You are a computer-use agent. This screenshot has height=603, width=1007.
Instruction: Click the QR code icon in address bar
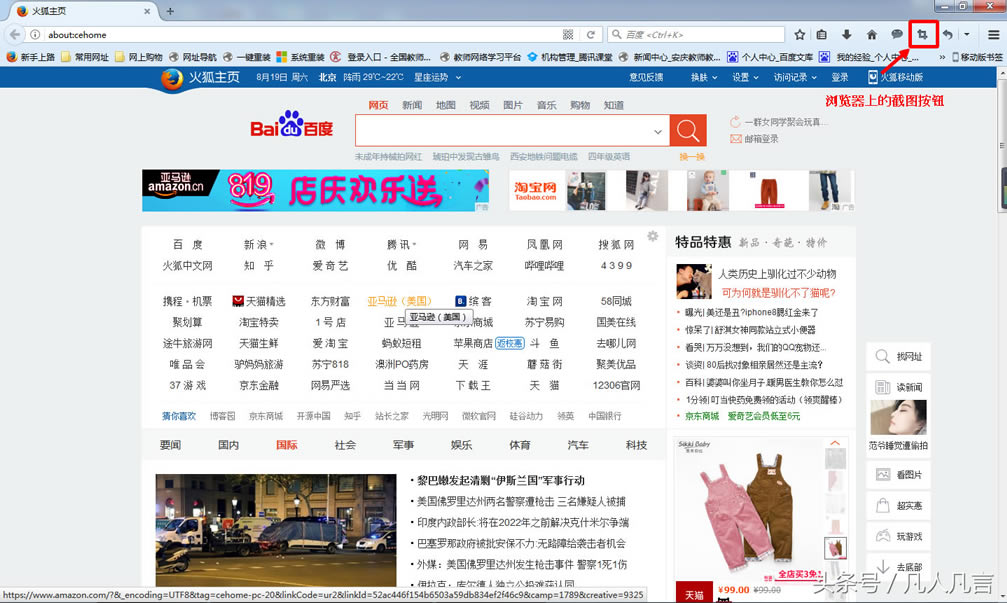[568, 34]
